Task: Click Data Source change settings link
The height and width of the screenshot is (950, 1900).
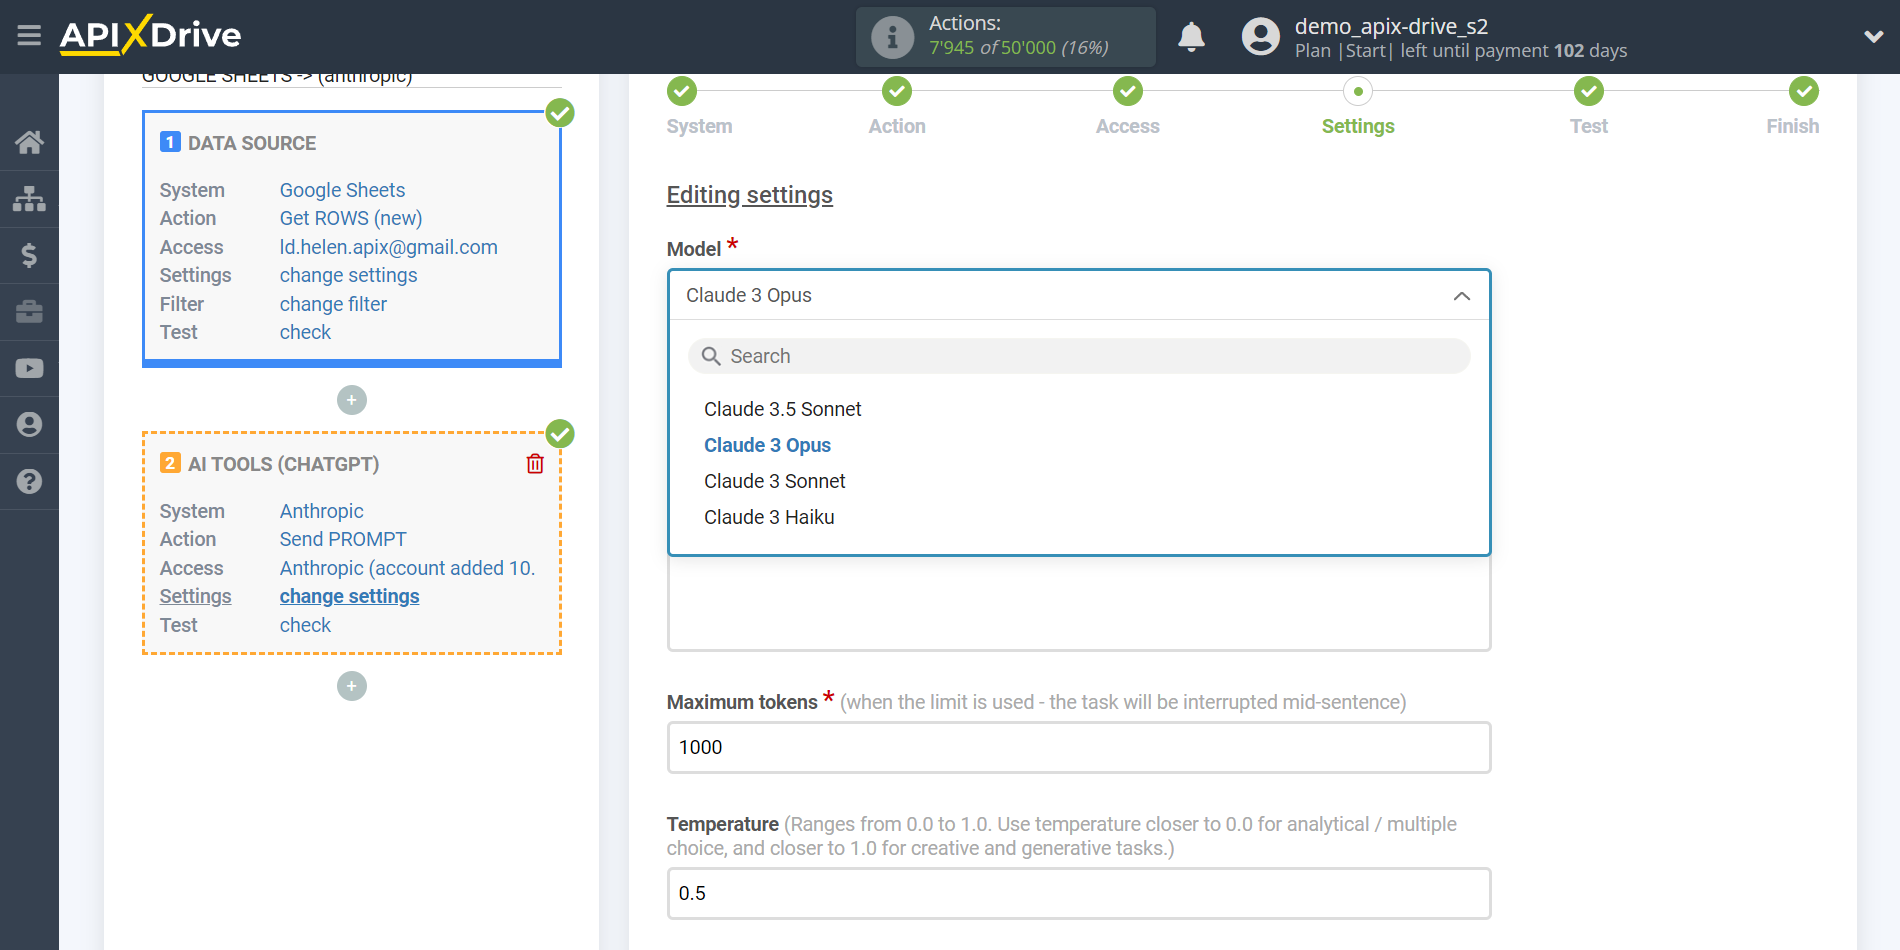Action: coord(348,275)
